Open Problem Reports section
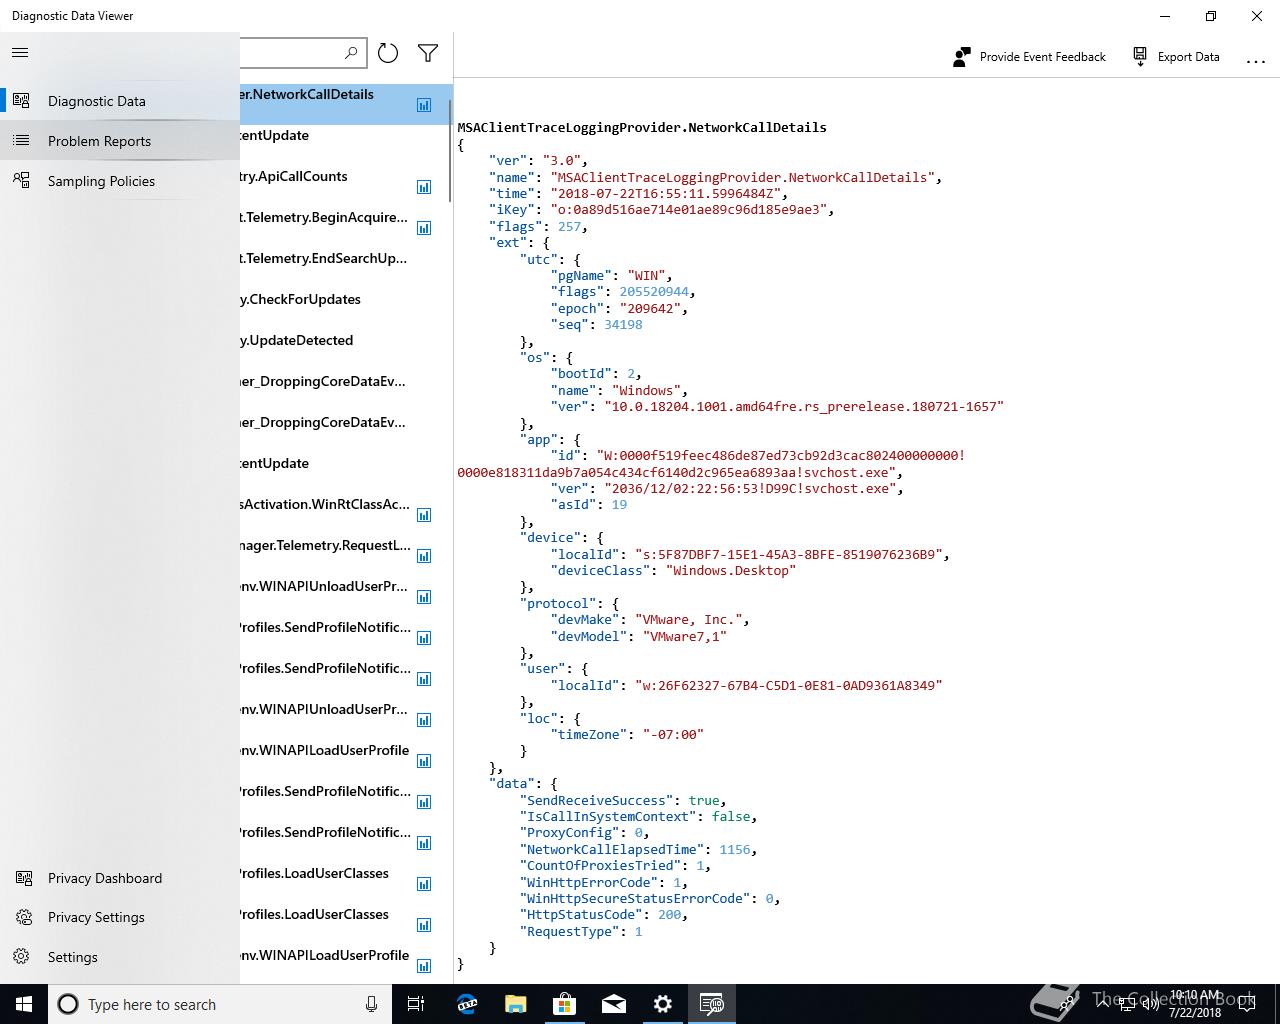 [120, 141]
